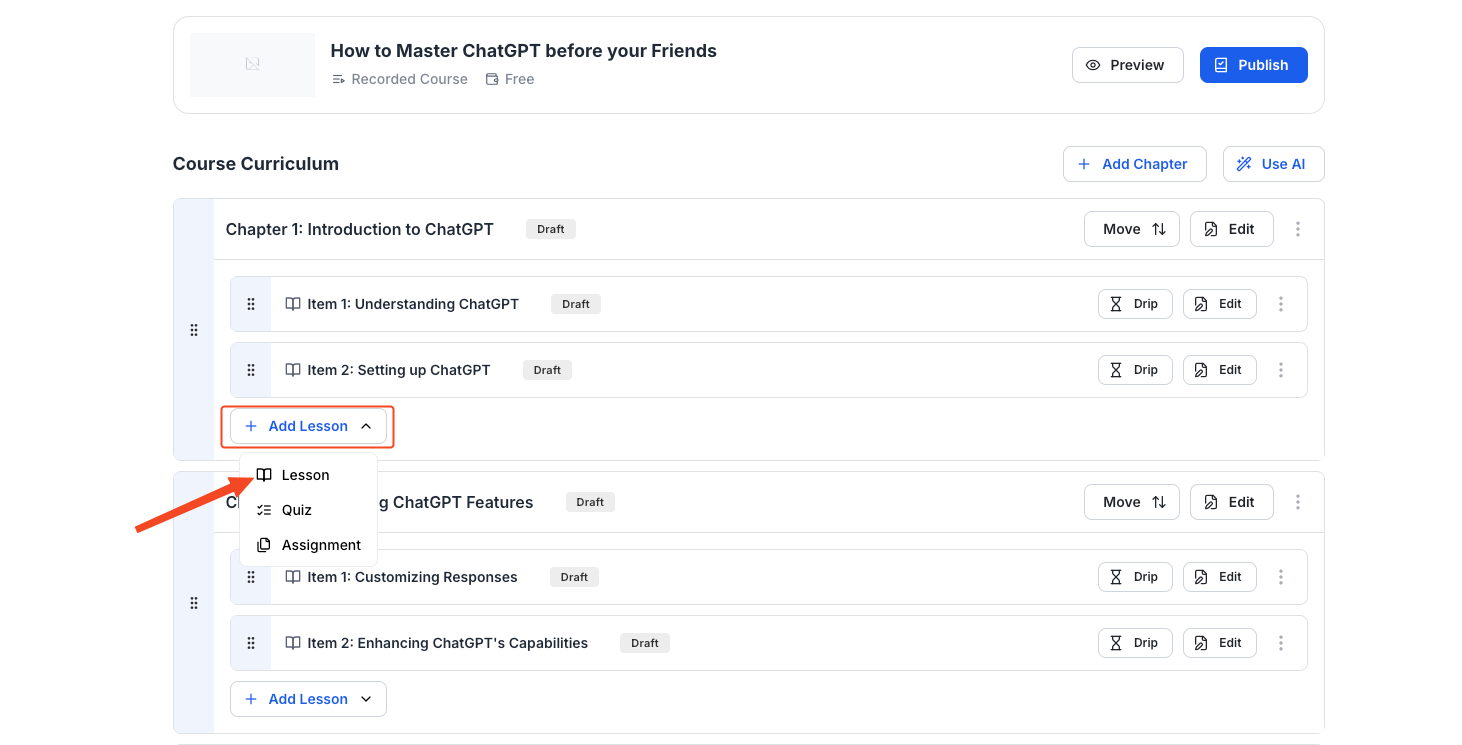Click drag handle for Enhancing ChatGPT's Capabilities
Viewport: 1462px width, 745px height.
[x=251, y=643]
